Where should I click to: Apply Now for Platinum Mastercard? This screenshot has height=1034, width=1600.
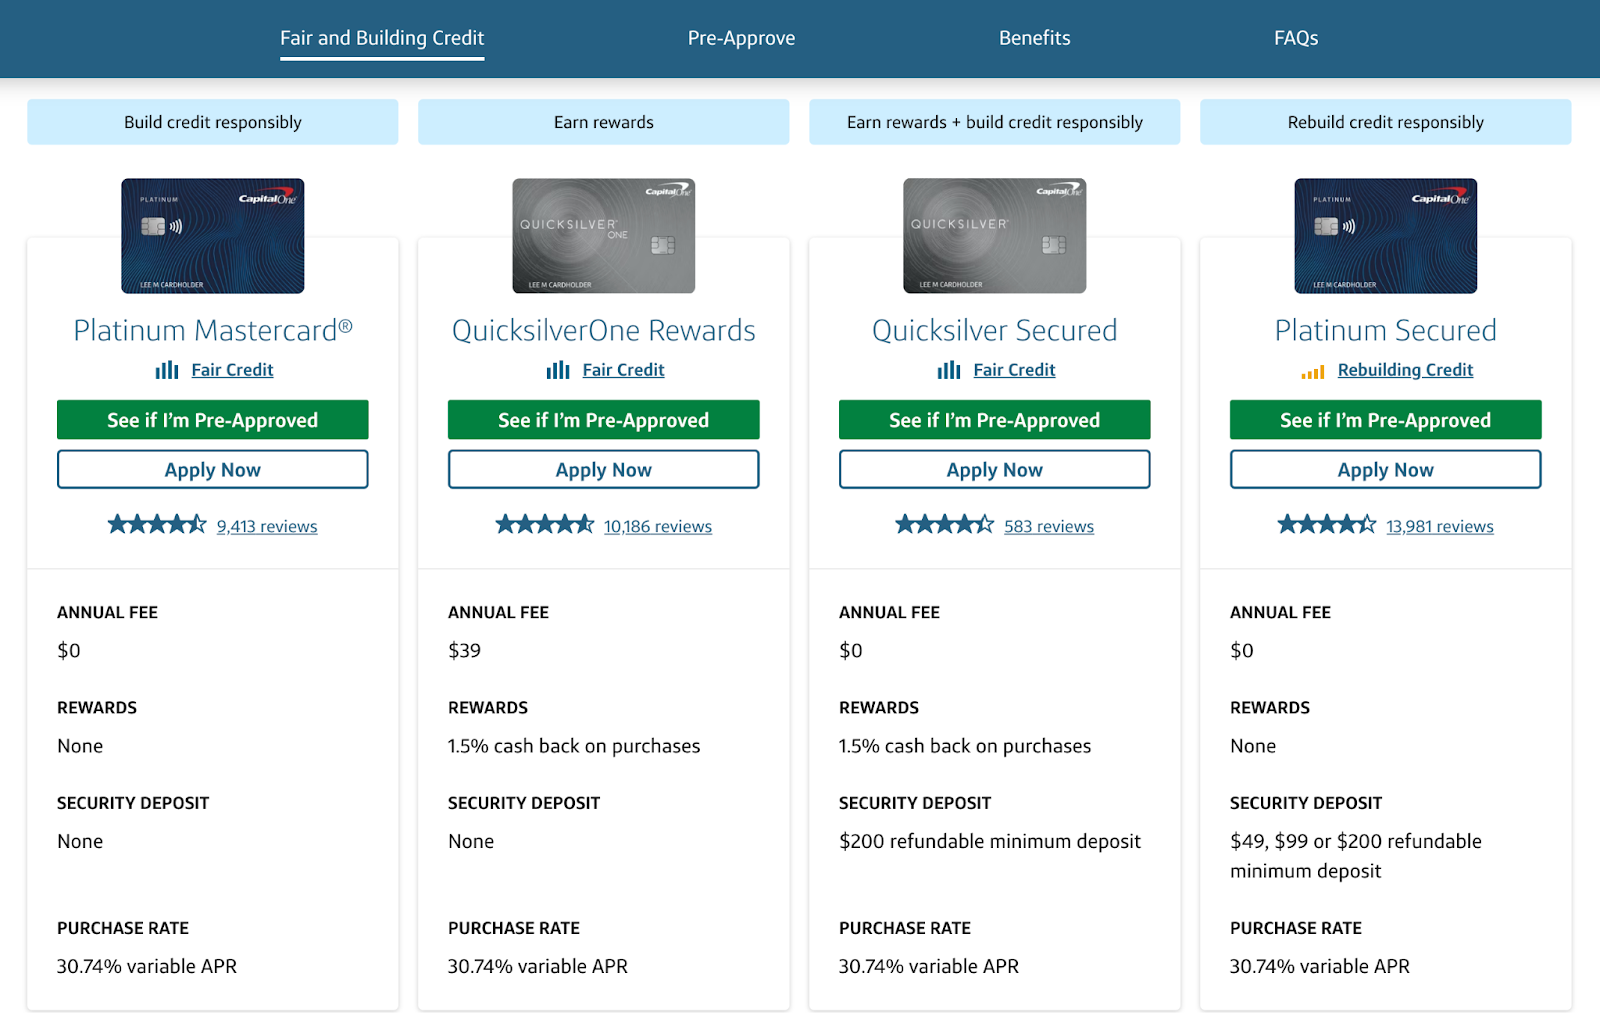[x=213, y=469]
